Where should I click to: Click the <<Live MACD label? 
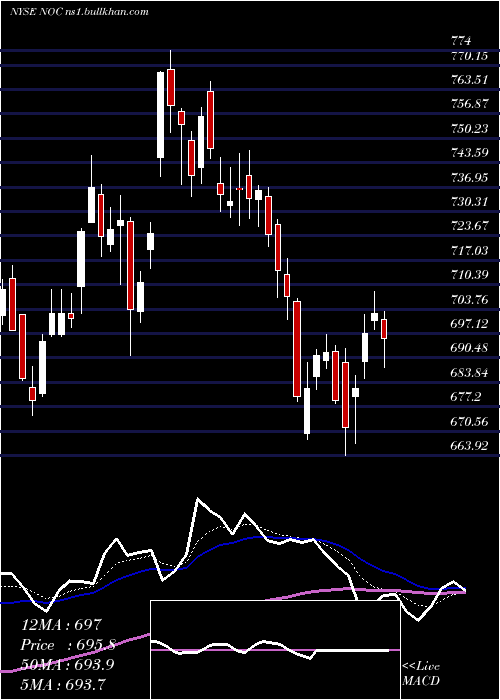421,673
